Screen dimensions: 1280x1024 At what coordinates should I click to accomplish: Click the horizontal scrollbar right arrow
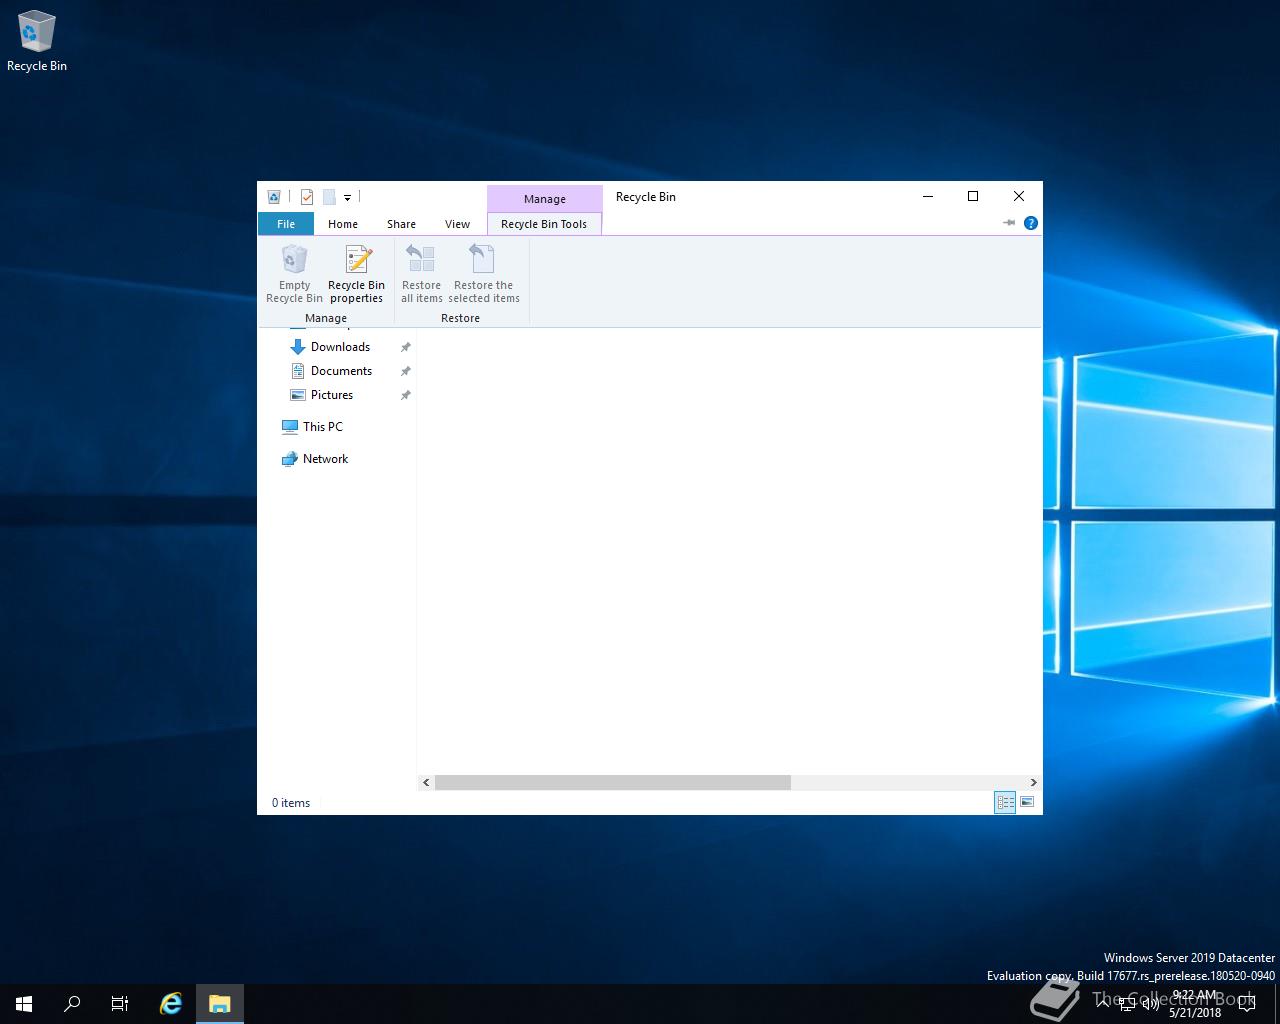(1033, 782)
